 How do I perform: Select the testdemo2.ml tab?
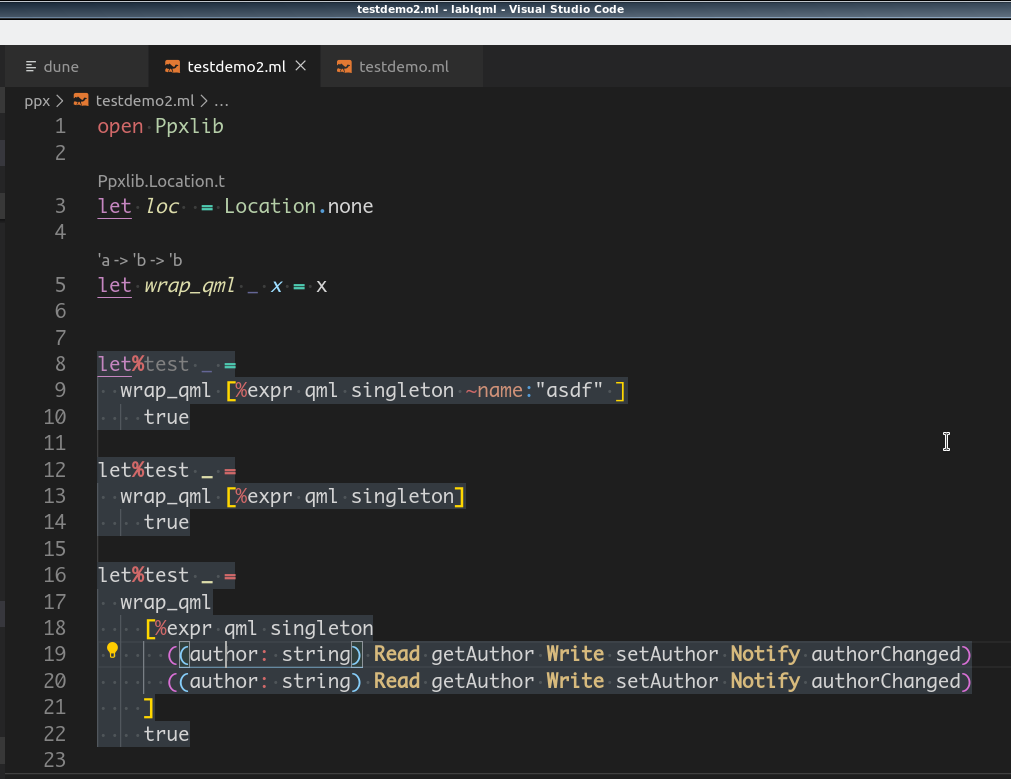(235, 66)
